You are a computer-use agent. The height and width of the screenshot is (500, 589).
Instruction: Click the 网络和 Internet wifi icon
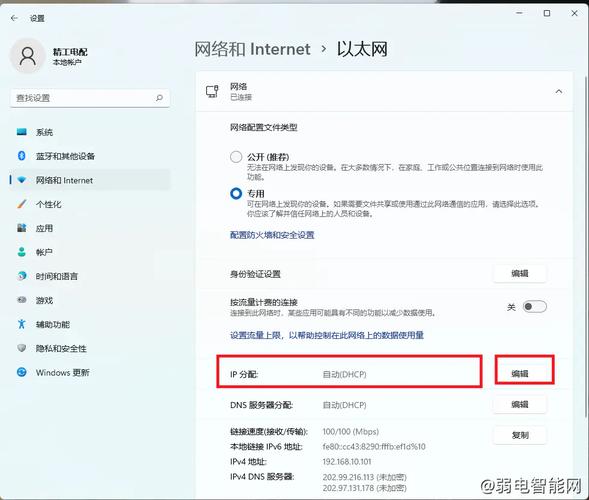click(22, 180)
